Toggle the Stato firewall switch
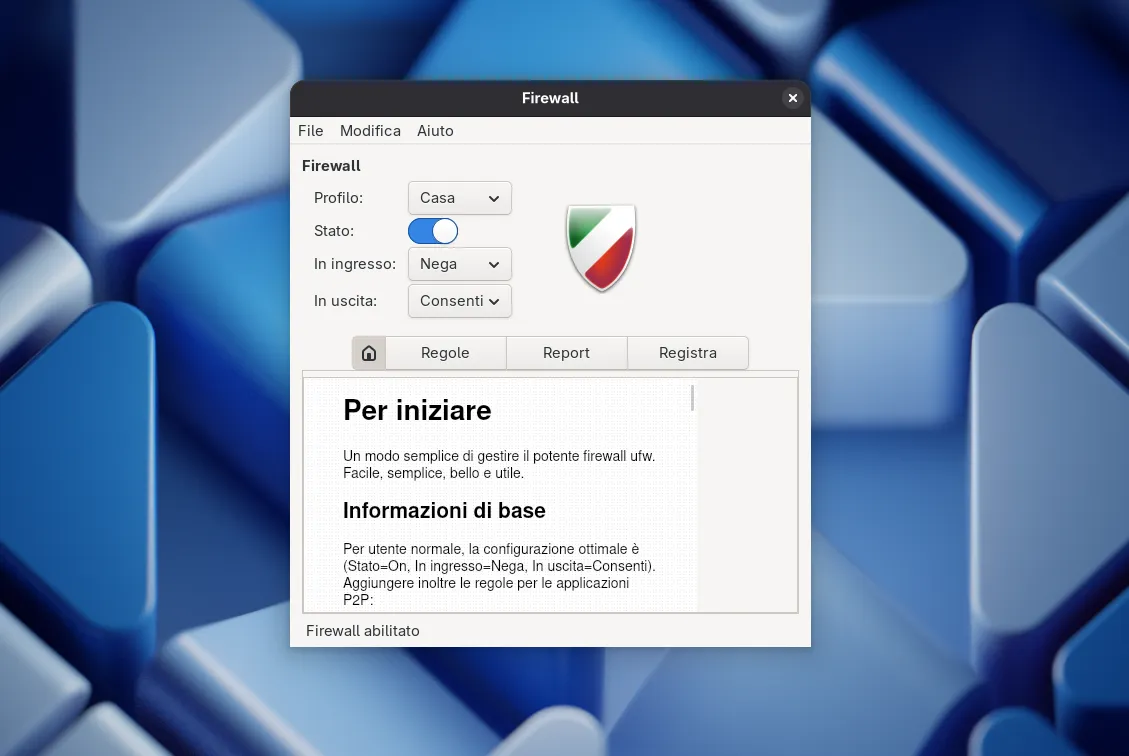 433,231
